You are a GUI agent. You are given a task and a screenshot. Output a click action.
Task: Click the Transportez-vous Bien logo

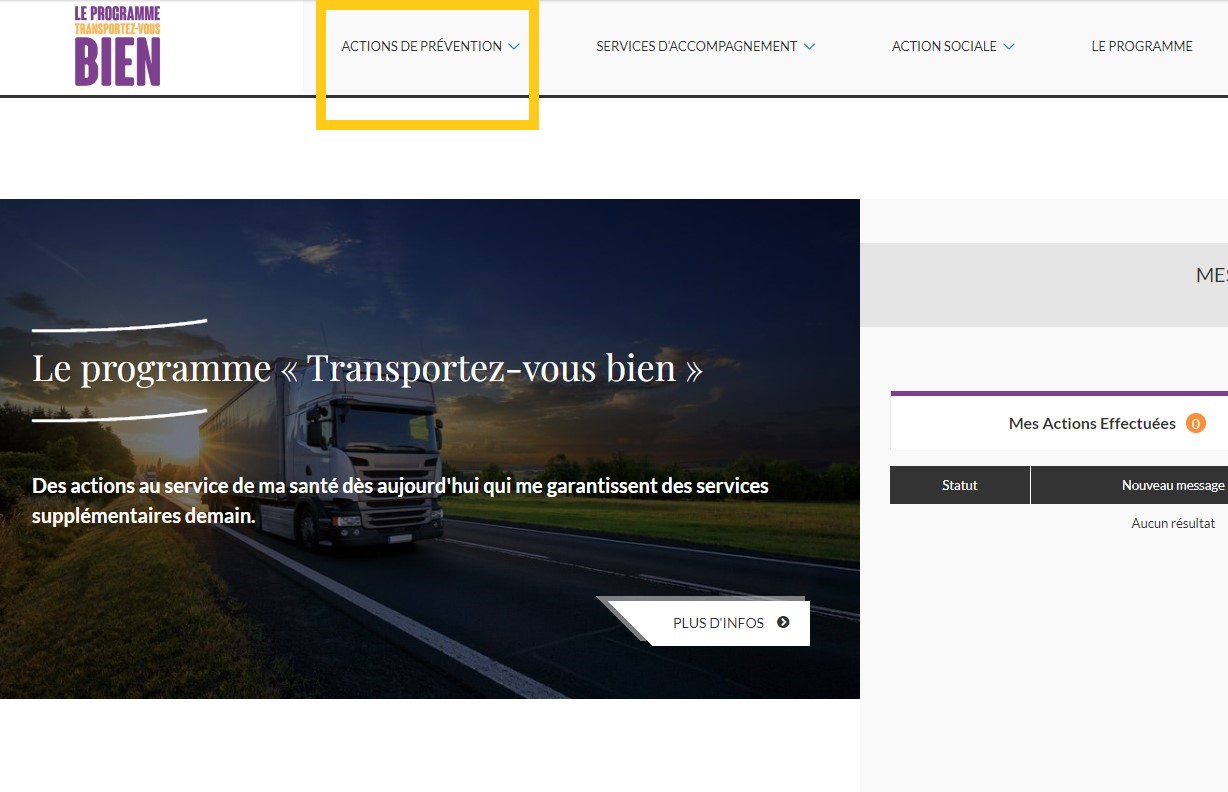tap(117, 46)
